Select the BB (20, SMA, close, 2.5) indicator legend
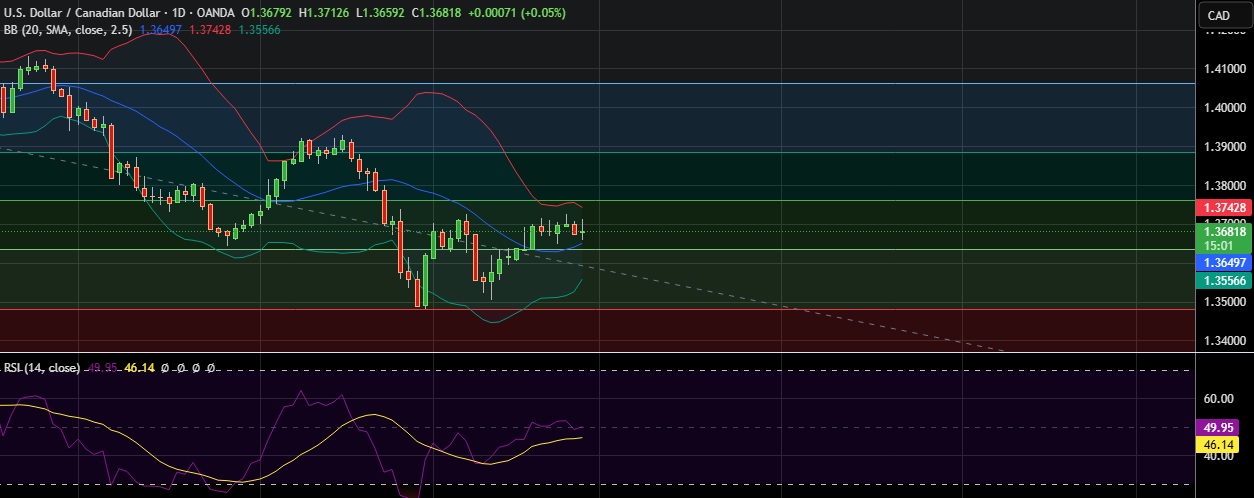This screenshot has height=498, width=1254. (x=69, y=30)
